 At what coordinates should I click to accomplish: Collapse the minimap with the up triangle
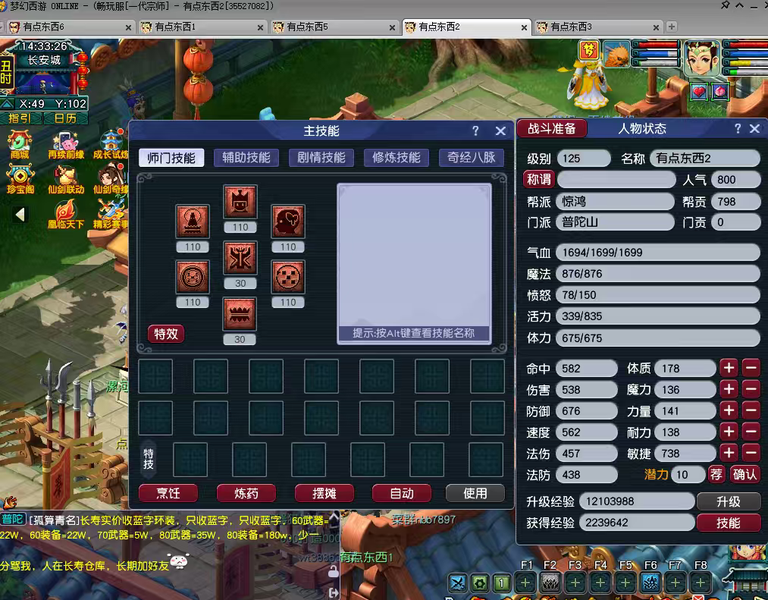pyautogui.click(x=7, y=104)
